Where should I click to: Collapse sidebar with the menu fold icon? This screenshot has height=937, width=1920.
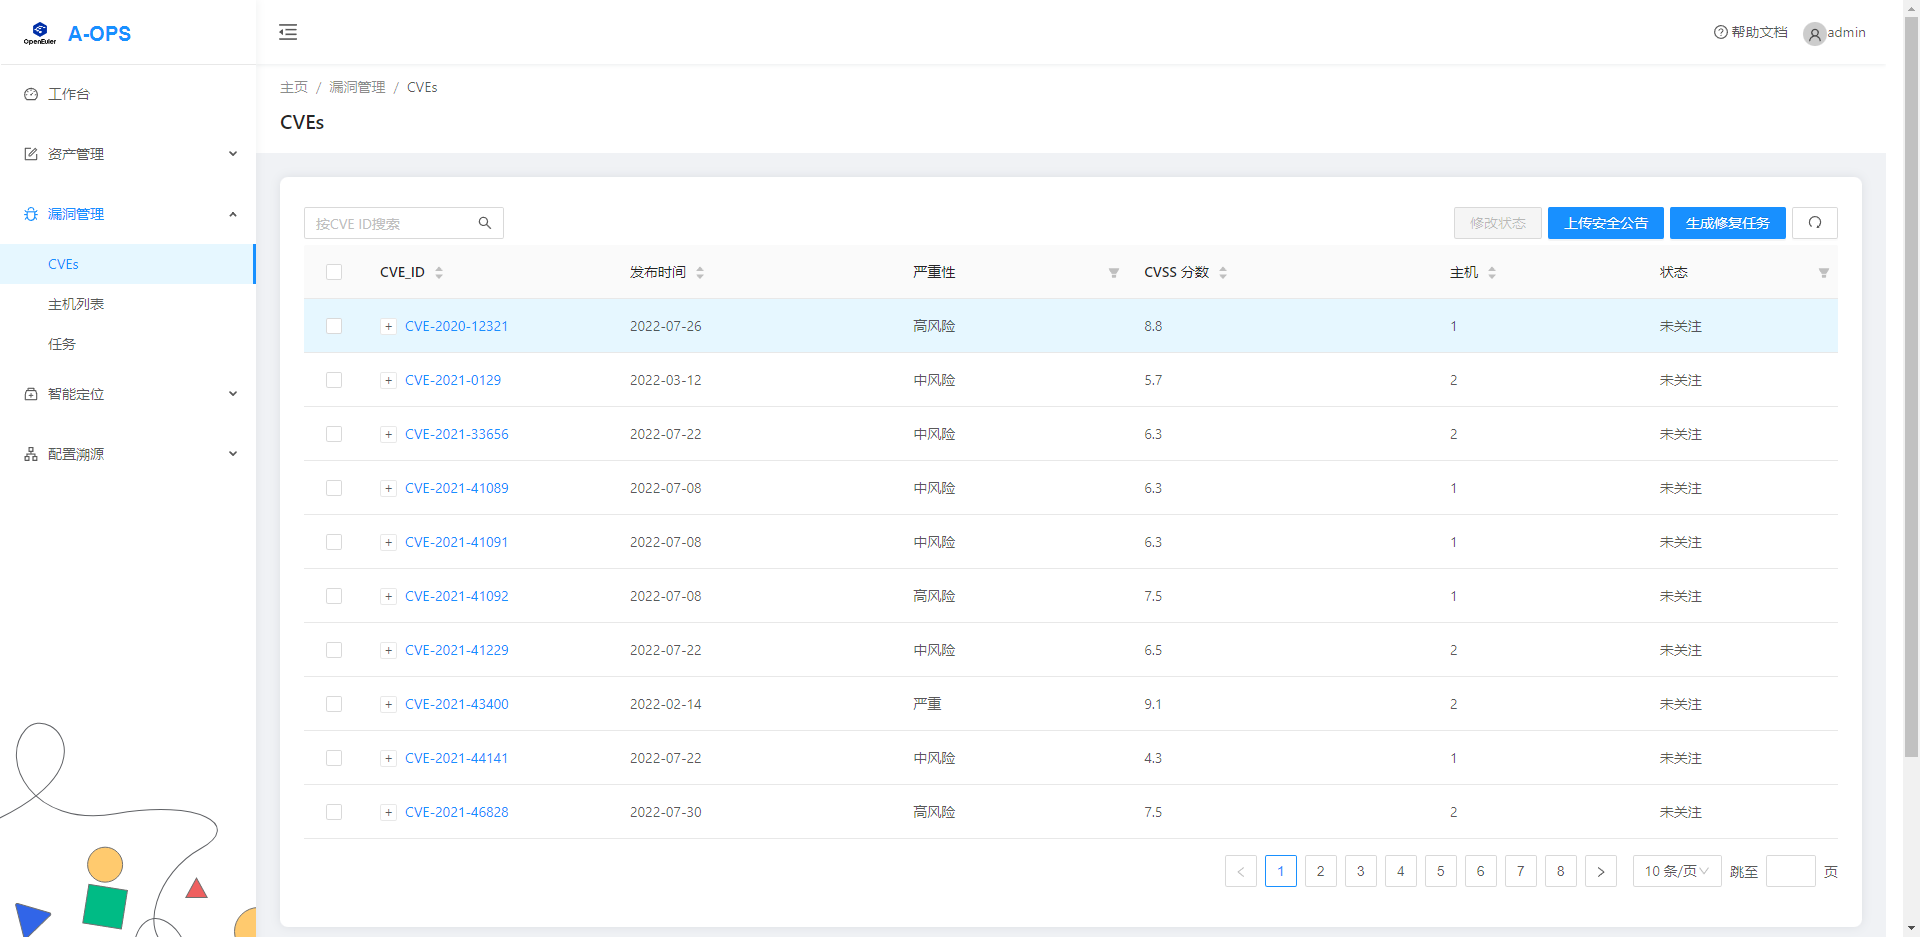click(x=288, y=32)
